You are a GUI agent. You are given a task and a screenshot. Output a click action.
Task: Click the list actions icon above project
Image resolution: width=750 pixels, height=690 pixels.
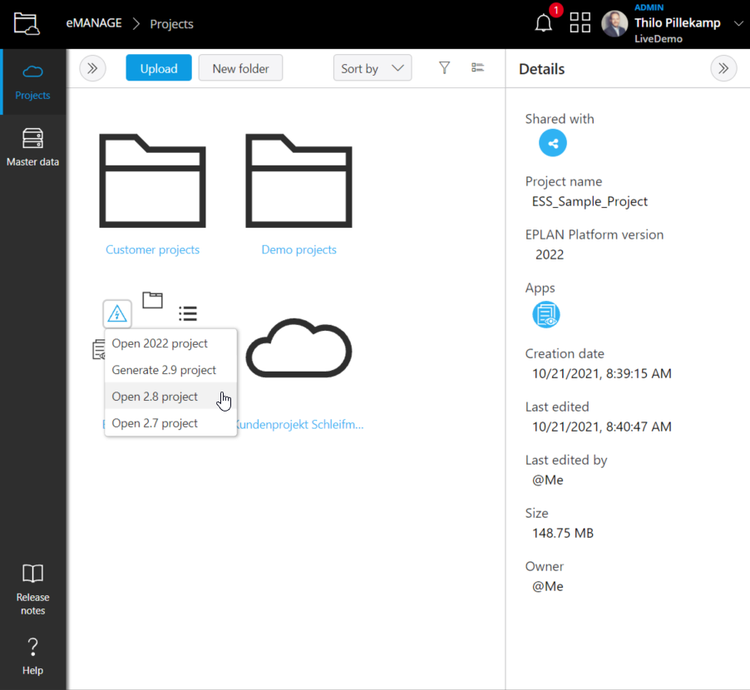coord(188,314)
